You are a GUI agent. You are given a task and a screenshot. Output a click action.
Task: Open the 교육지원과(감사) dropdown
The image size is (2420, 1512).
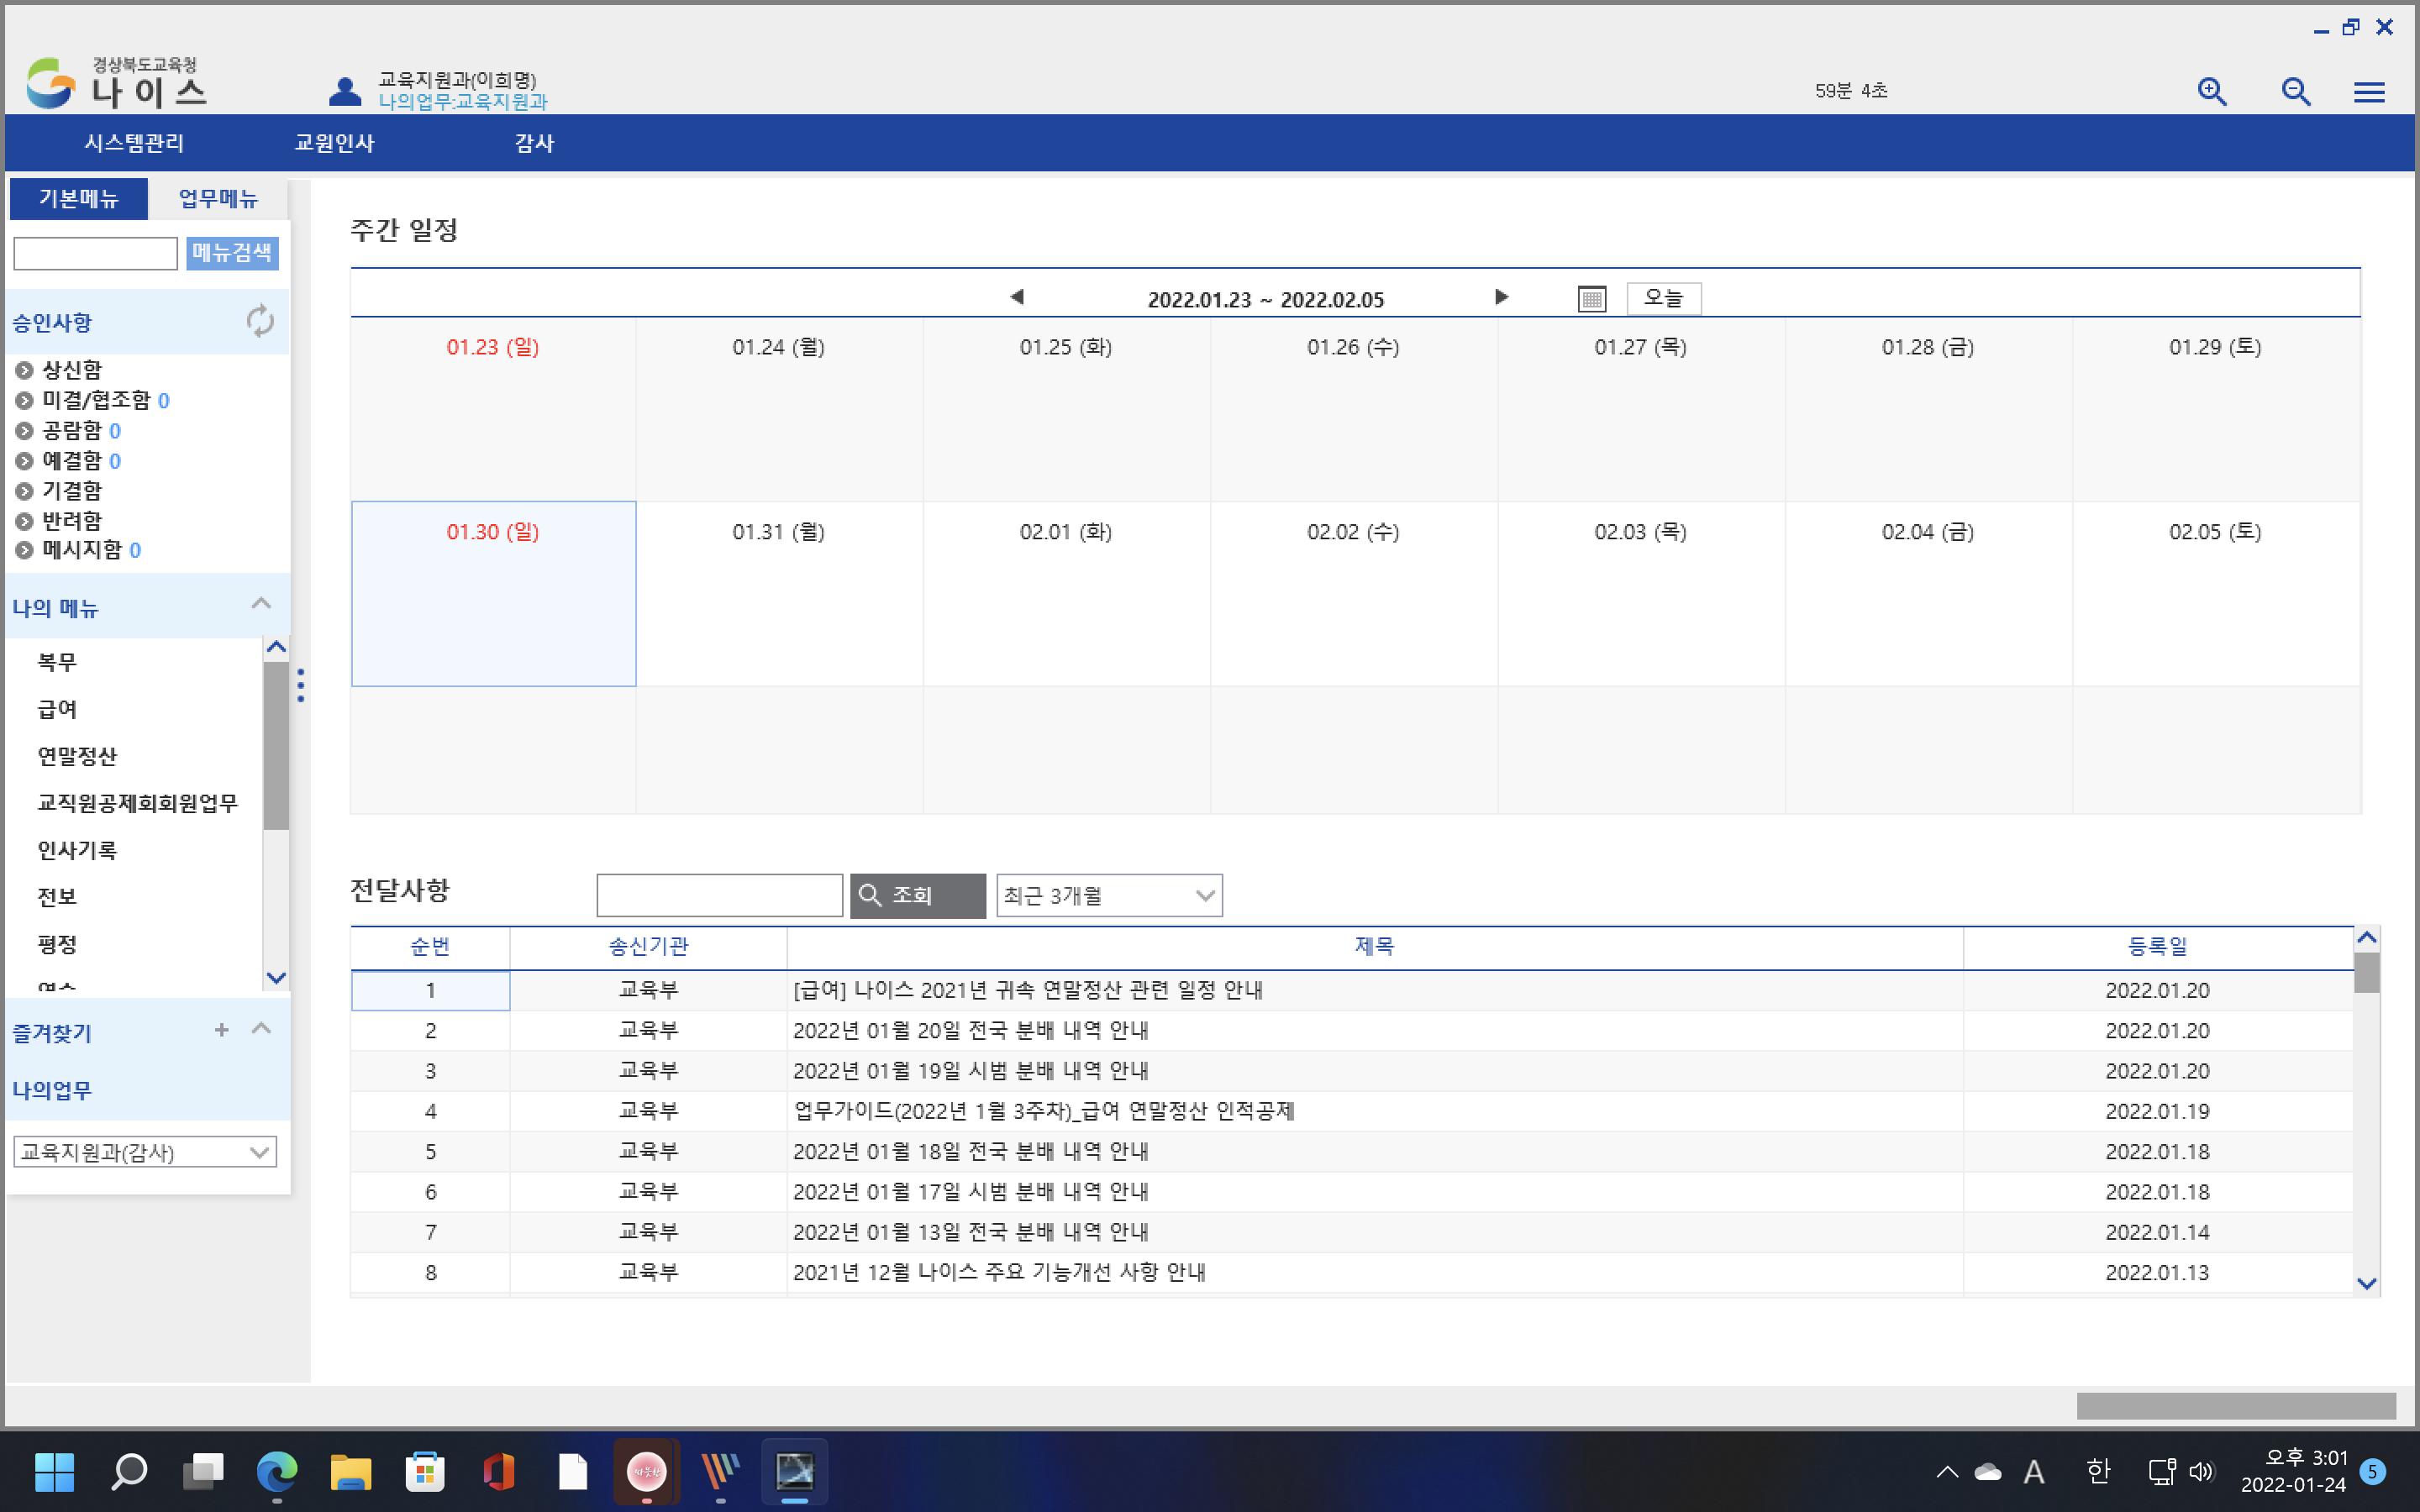pyautogui.click(x=145, y=1152)
